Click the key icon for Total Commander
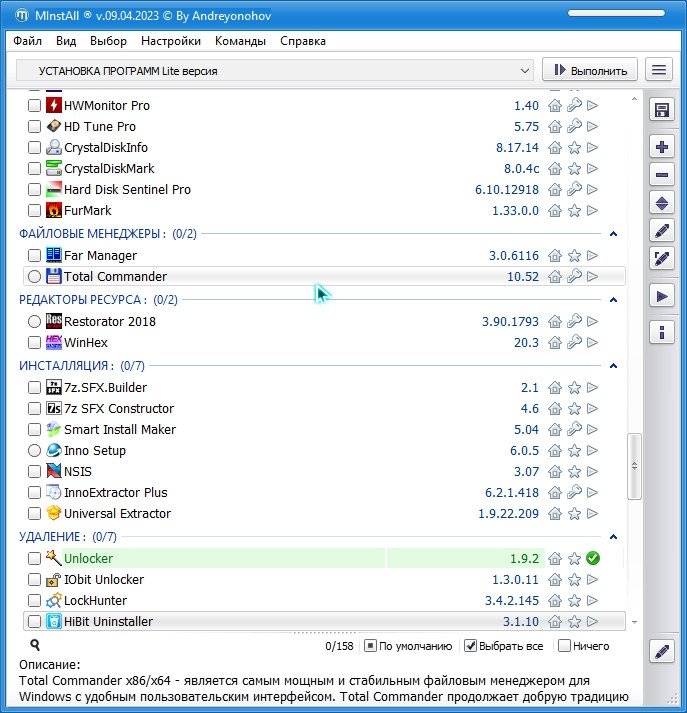Image resolution: width=687 pixels, height=713 pixels. point(574,276)
